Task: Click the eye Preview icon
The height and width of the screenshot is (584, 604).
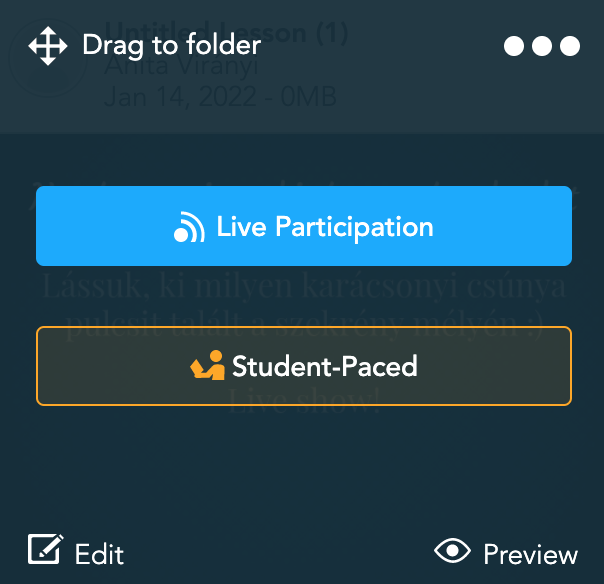Action: [452, 550]
